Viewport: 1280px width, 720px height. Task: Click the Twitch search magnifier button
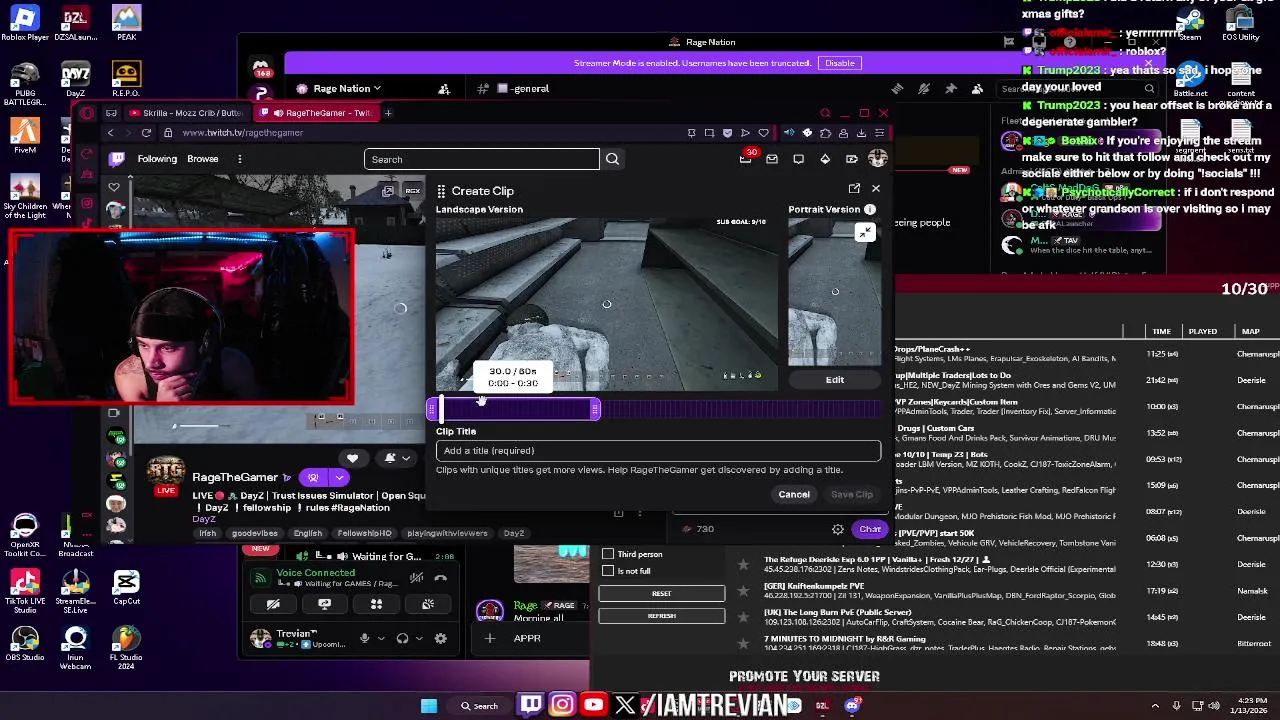click(x=612, y=159)
